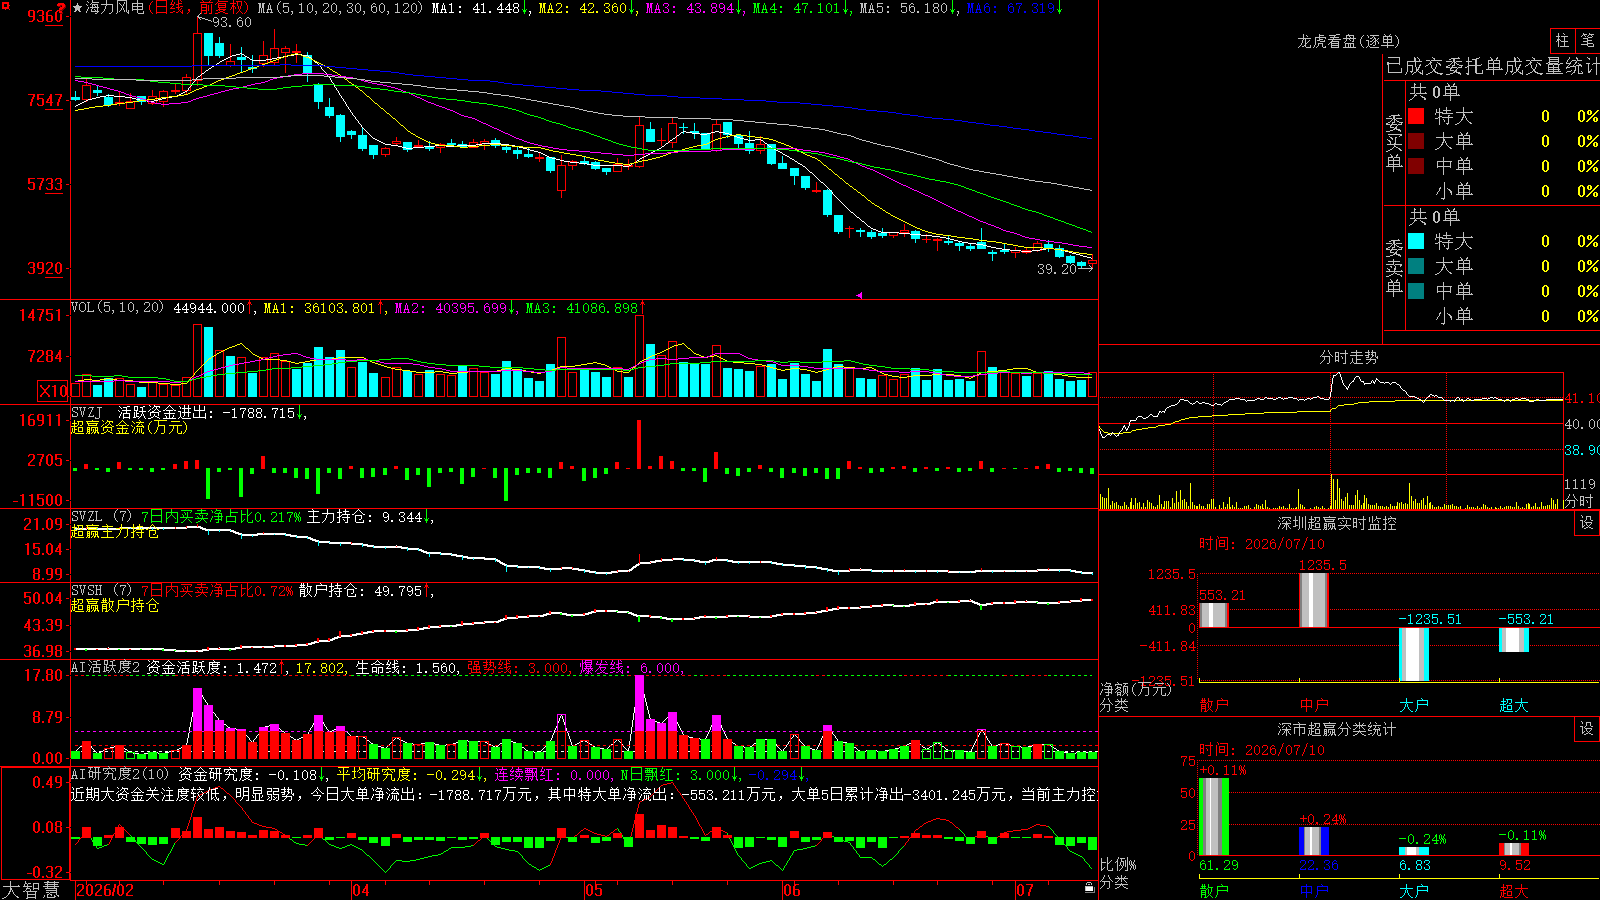The height and width of the screenshot is (900, 1600).
Task: Click the 散户 bar showing +0.11% in 分类统计
Action: pos(1214,816)
